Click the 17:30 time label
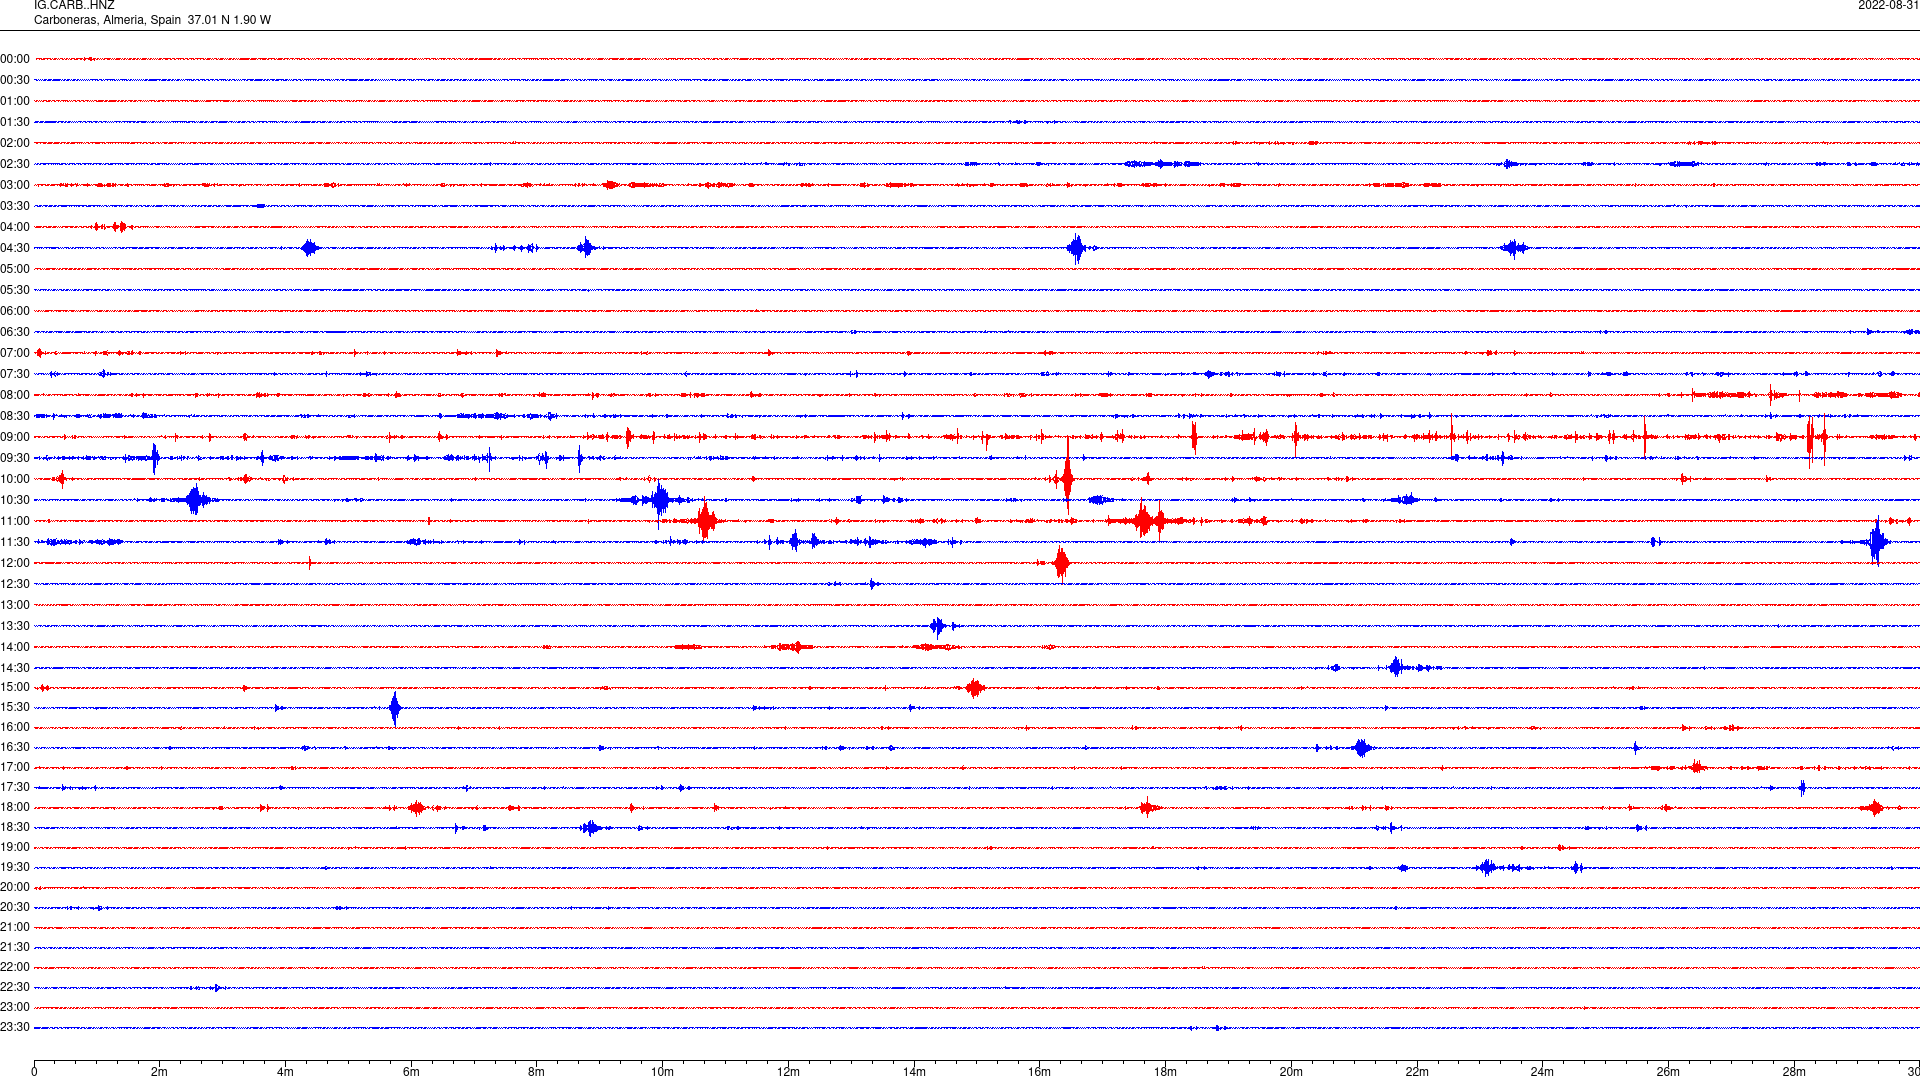Viewport: 1920px width, 1080px height. pyautogui.click(x=15, y=787)
